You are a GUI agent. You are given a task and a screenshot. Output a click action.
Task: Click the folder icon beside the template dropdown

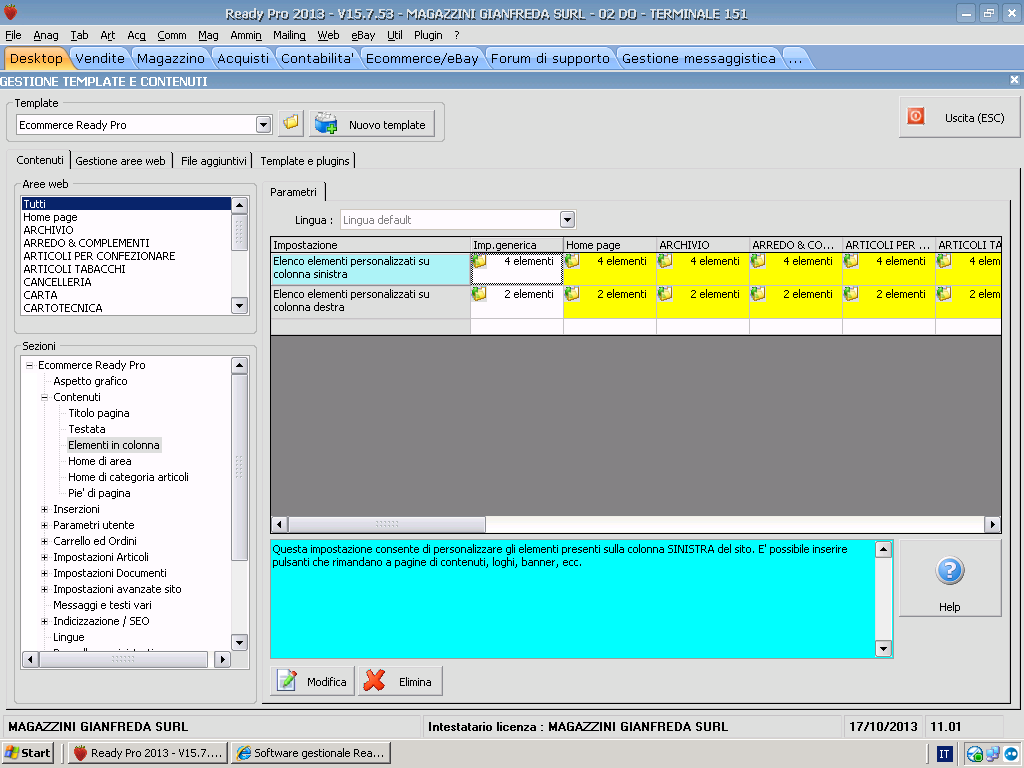(x=290, y=124)
